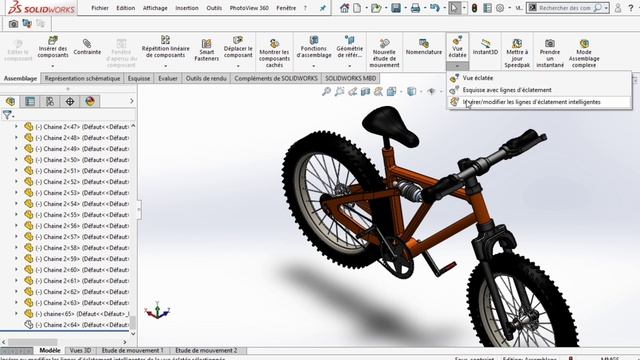
Task: Open FeatureManager design tree tab
Action: coord(11,101)
